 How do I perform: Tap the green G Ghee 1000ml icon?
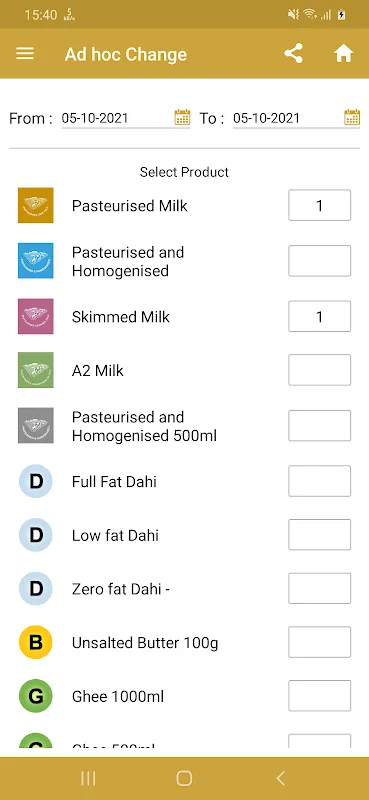point(36,696)
